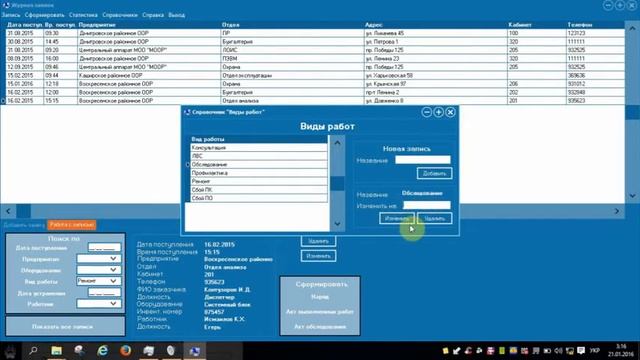Image resolution: width=640 pixels, height=360 pixels.
Task: Click the УКР language indicator
Action: point(595,351)
